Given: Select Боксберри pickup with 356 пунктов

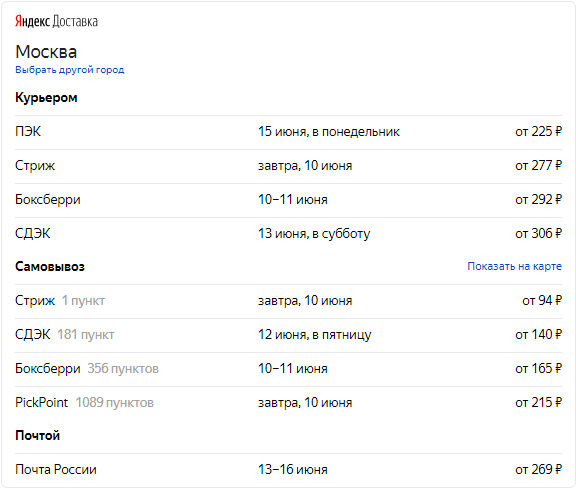Looking at the screenshot, I should (x=288, y=369).
